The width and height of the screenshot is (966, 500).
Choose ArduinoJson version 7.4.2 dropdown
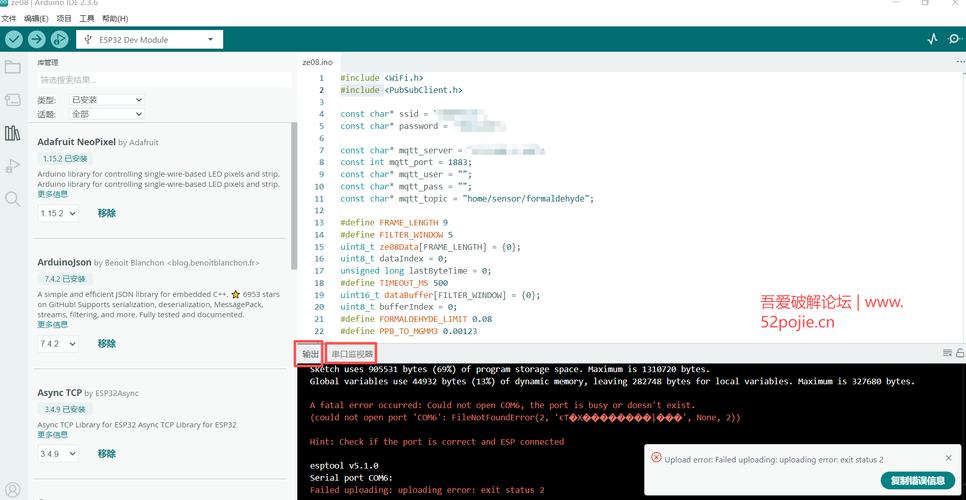point(57,344)
